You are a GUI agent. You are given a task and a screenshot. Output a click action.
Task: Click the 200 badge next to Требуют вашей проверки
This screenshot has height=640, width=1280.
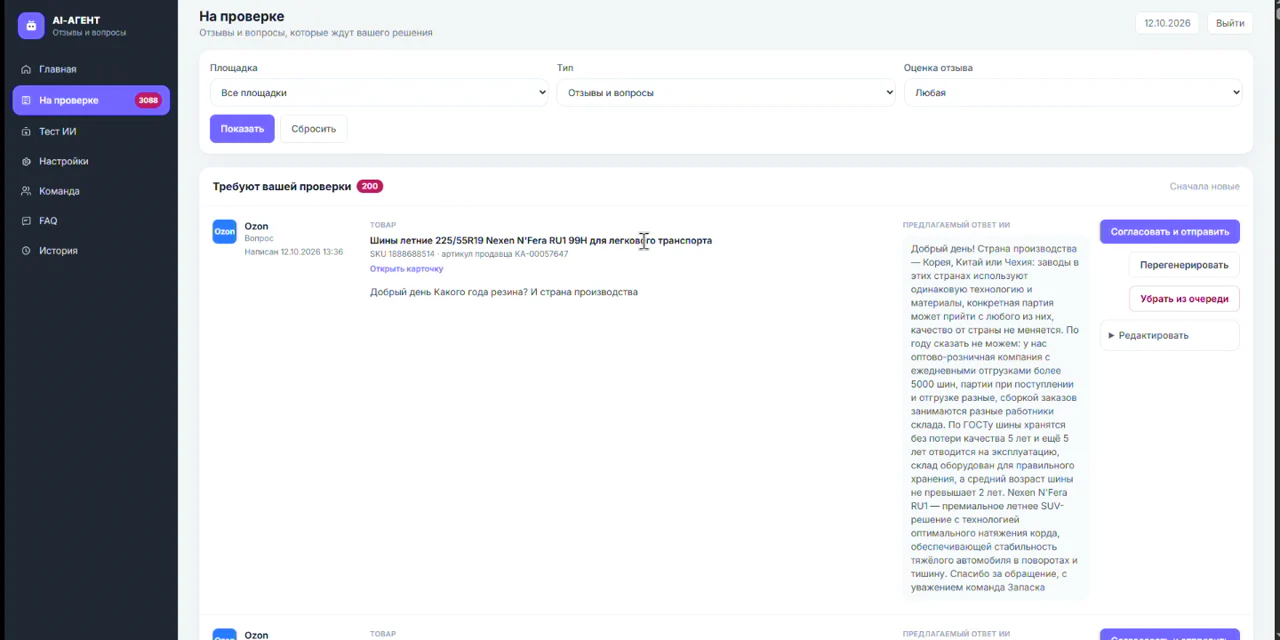coord(370,186)
